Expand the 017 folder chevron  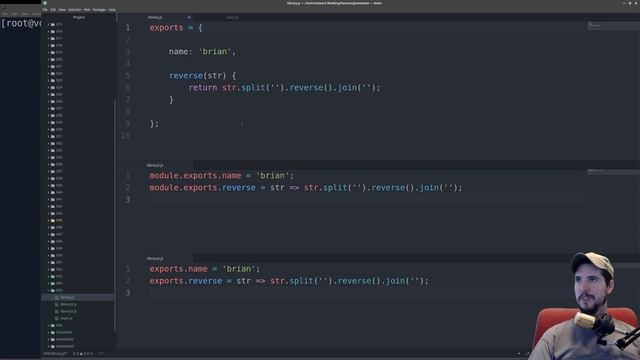coord(49,38)
